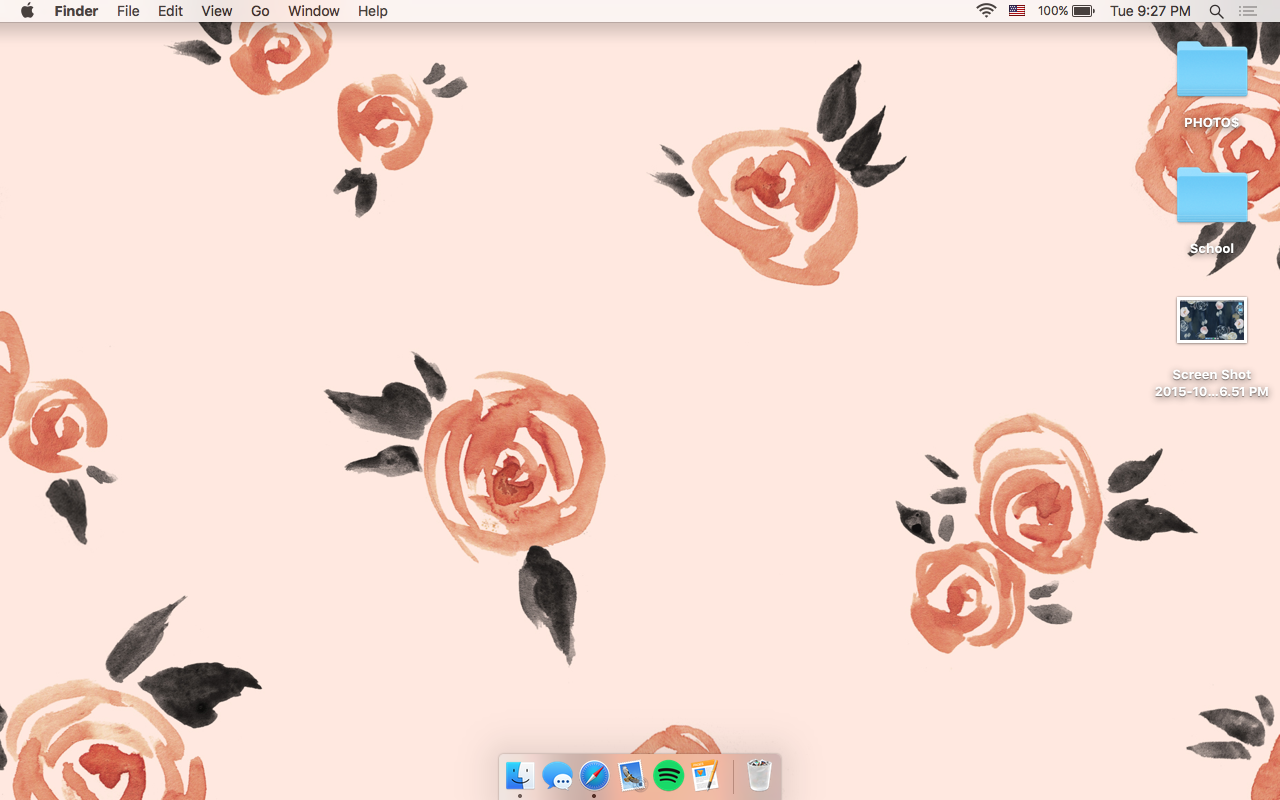Click the Wi-Fi status icon
Viewport: 1280px width, 800px height.
click(x=986, y=11)
